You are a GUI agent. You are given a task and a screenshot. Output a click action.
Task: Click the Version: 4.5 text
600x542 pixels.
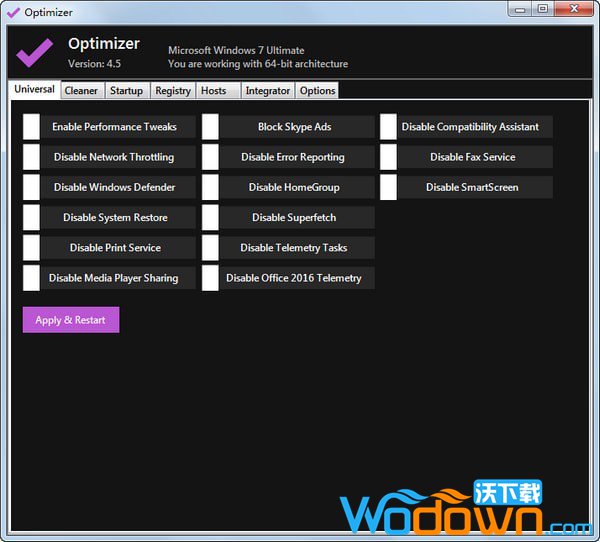click(x=95, y=64)
